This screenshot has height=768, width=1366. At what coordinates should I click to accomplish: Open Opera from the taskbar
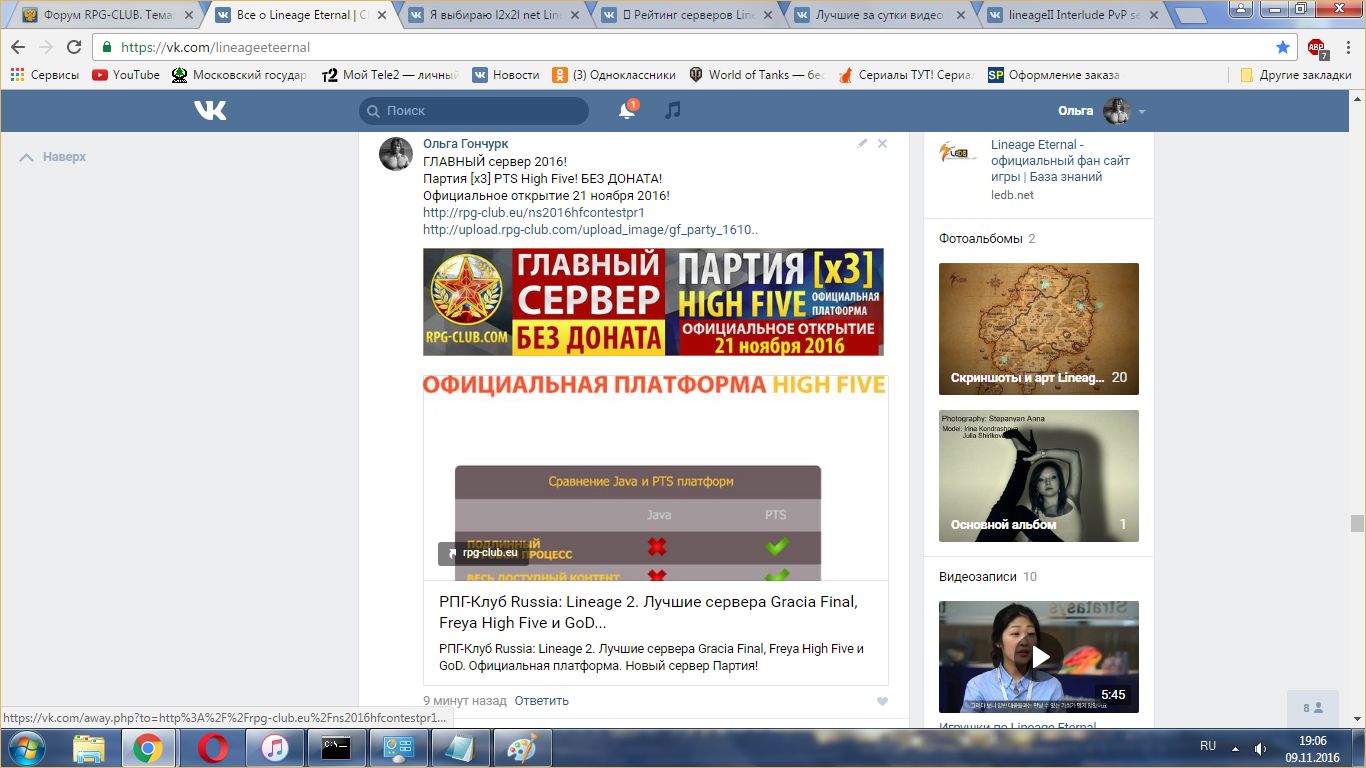[x=212, y=748]
